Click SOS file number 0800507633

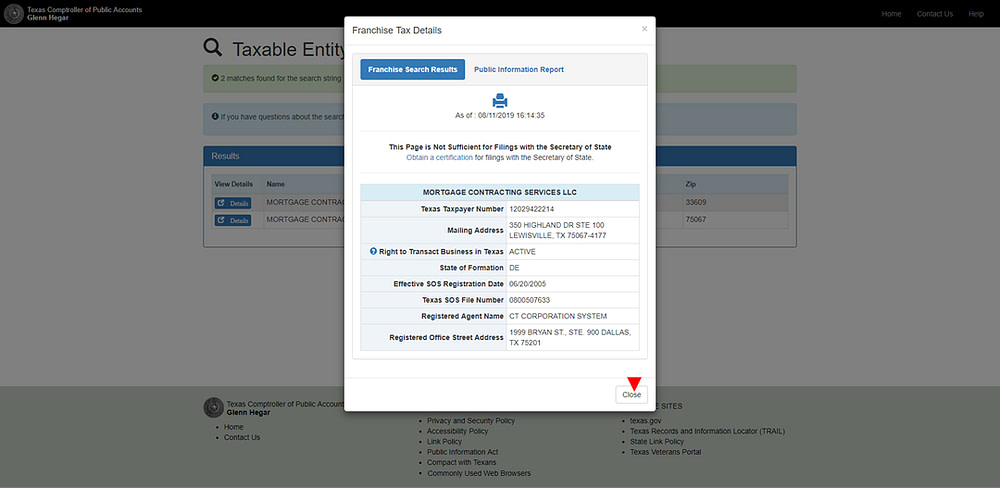click(529, 300)
